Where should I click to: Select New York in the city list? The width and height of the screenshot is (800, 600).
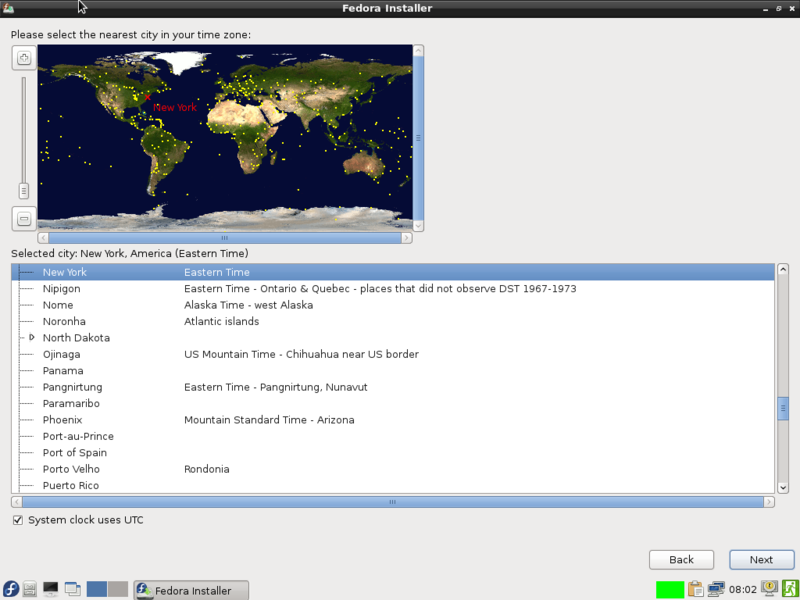point(392,272)
